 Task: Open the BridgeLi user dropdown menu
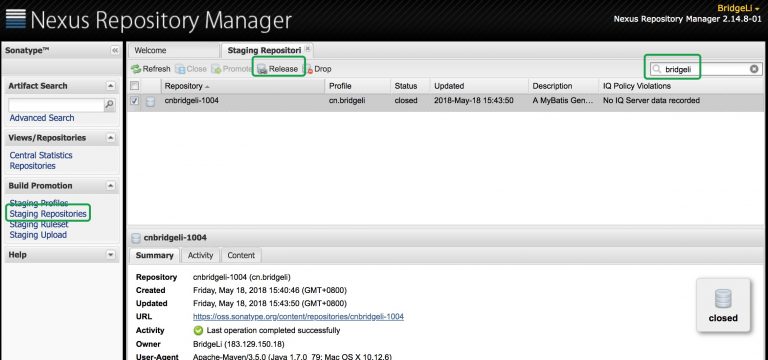click(x=739, y=8)
